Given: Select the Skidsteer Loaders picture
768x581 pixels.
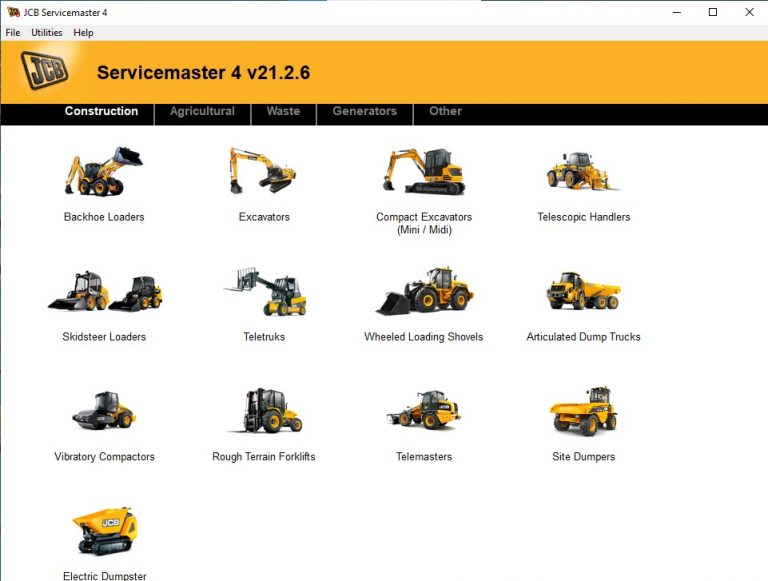Looking at the screenshot, I should tap(105, 291).
